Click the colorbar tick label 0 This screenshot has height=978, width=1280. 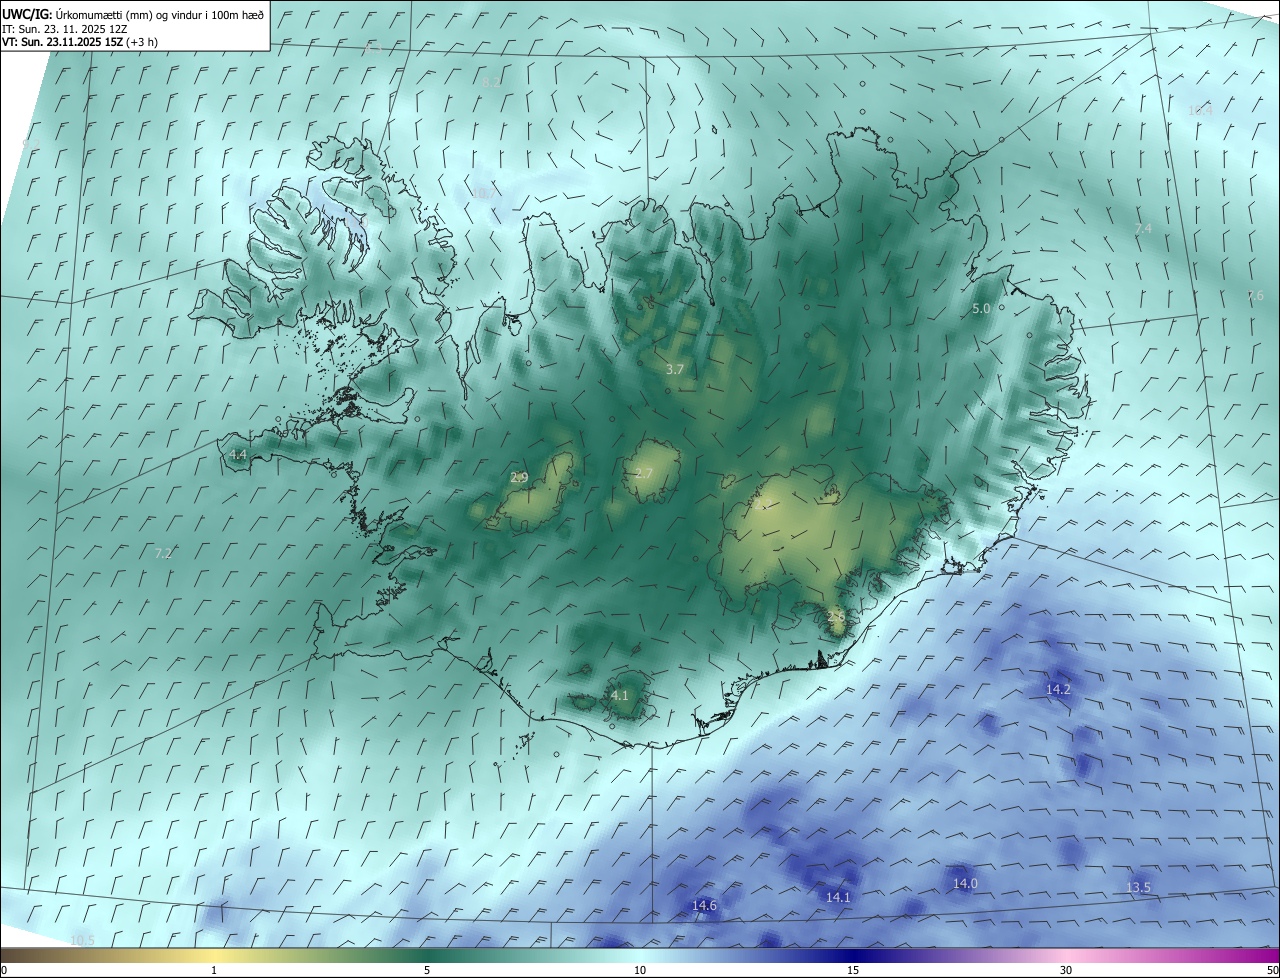coord(4,970)
